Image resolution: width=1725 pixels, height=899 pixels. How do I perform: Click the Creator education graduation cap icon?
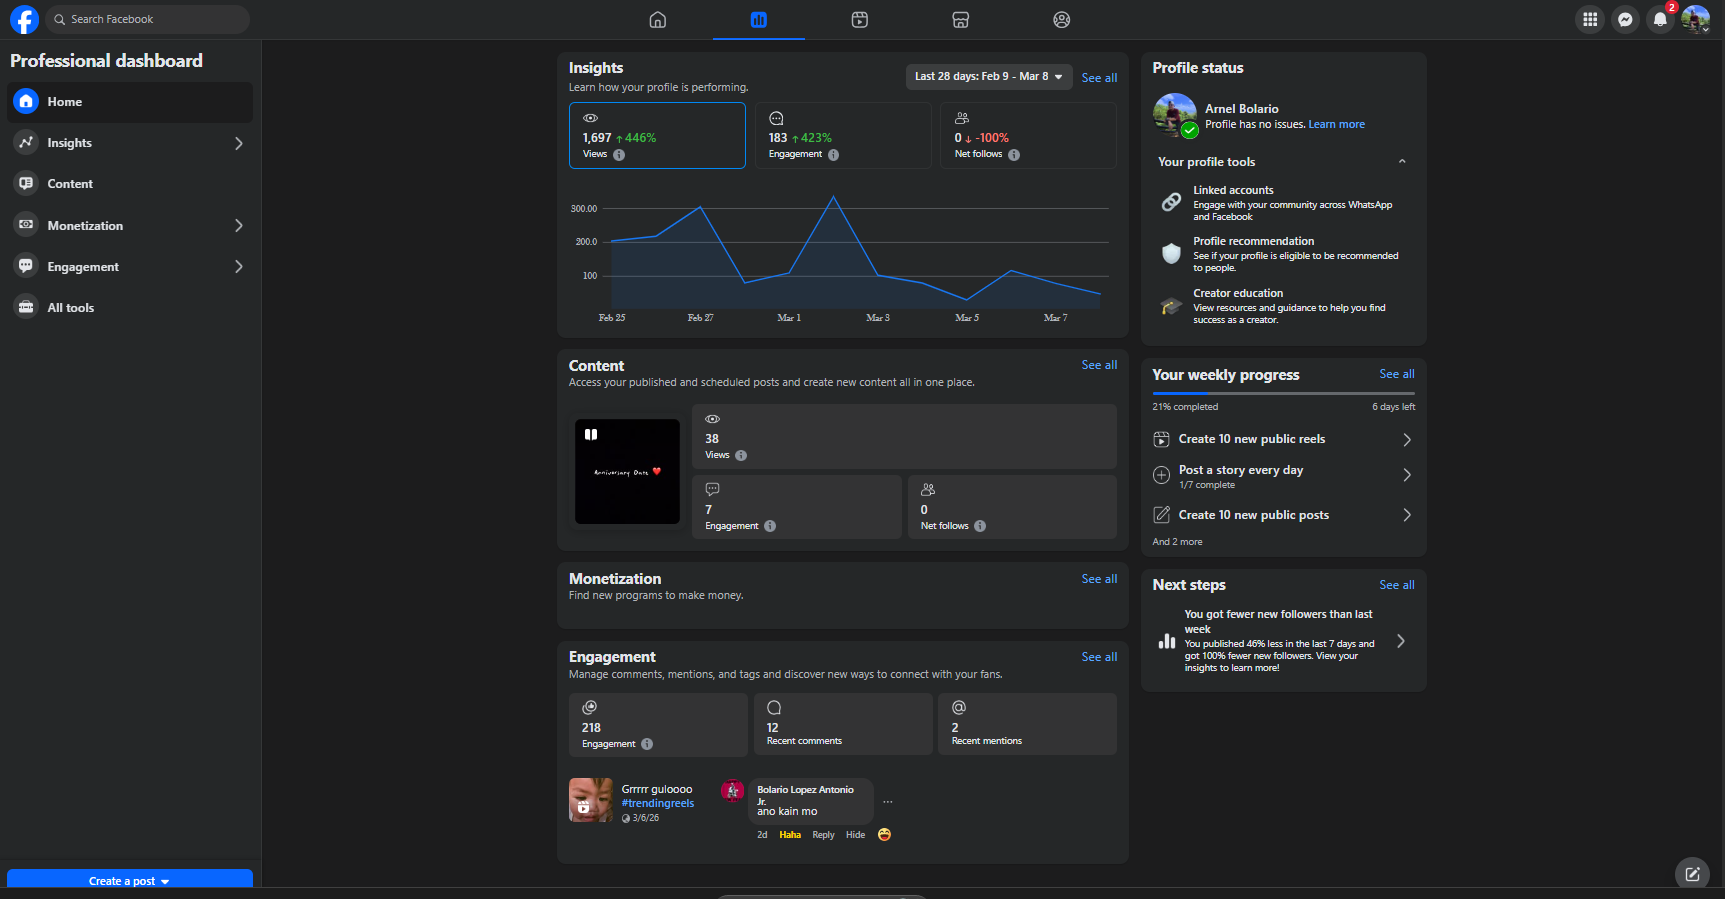1171,306
